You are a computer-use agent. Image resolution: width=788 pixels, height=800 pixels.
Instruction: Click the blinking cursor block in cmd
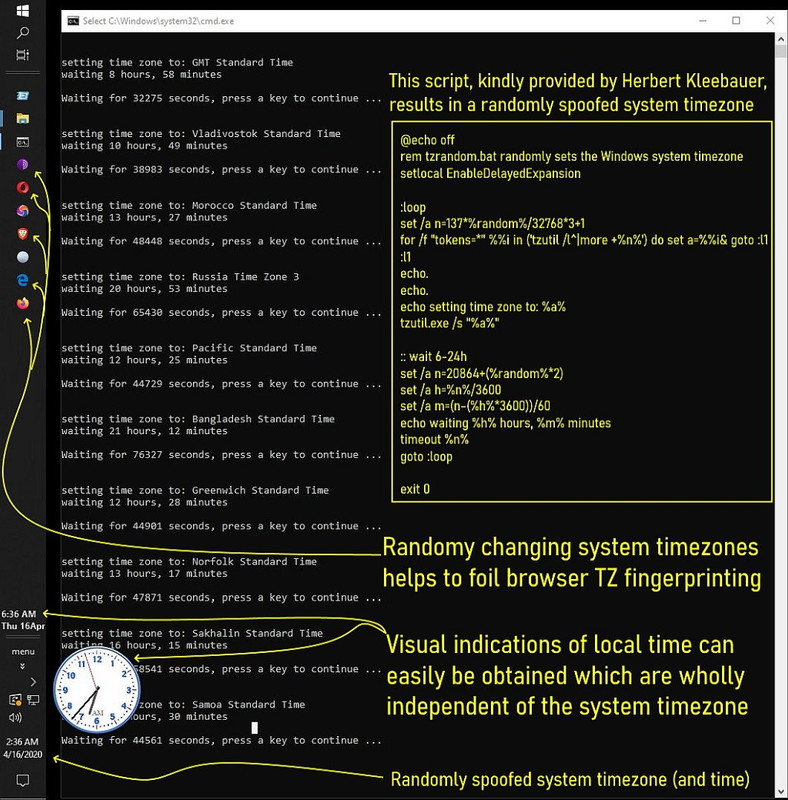click(x=254, y=728)
